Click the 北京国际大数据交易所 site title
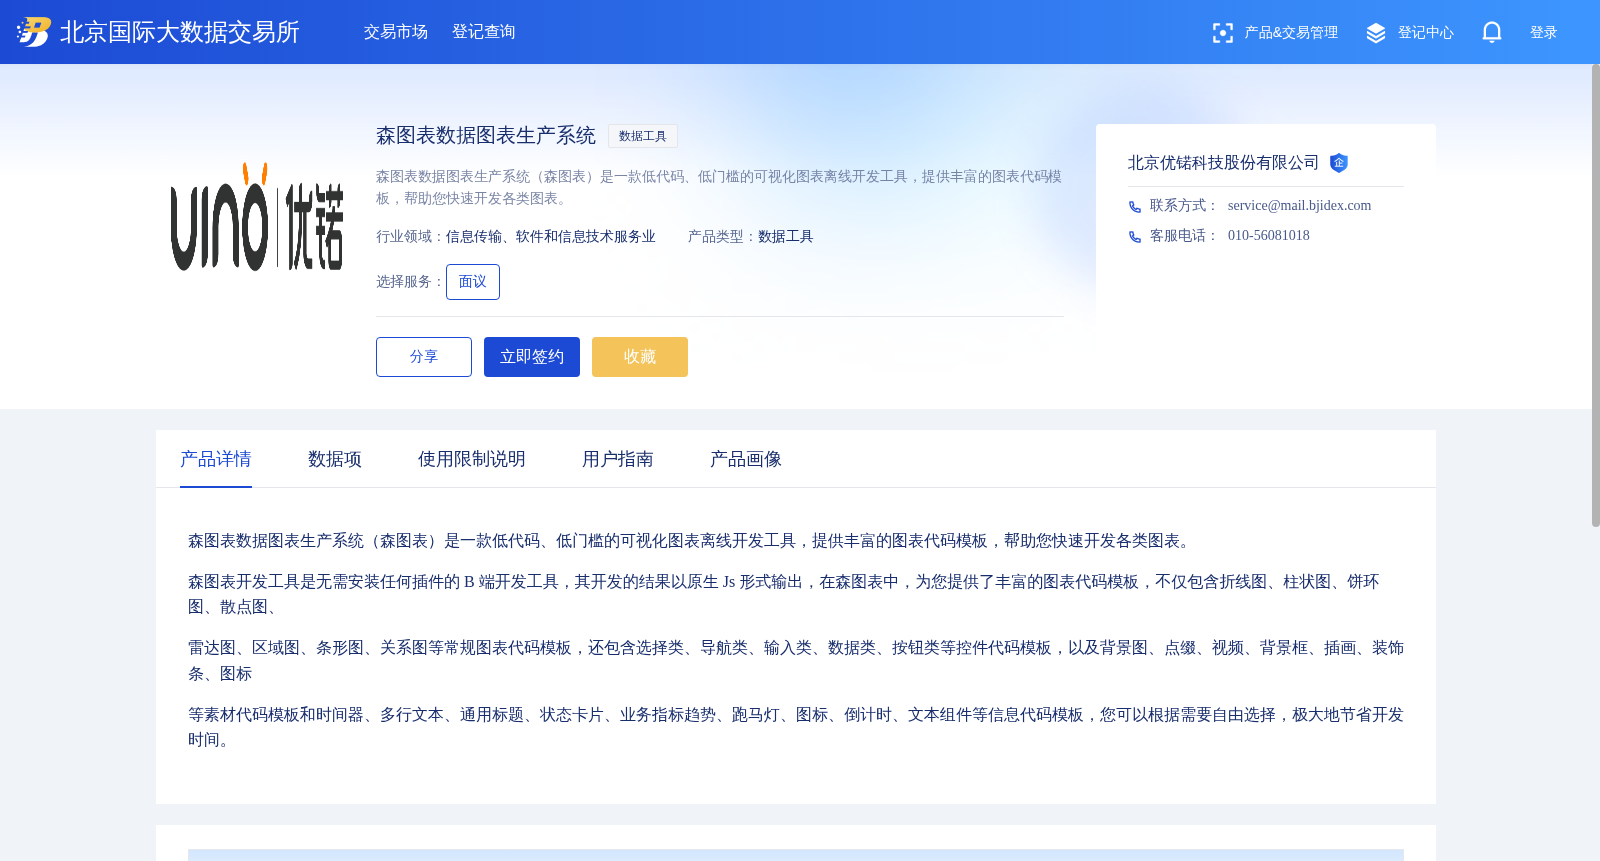Screen dimensions: 1600x861 (x=180, y=32)
